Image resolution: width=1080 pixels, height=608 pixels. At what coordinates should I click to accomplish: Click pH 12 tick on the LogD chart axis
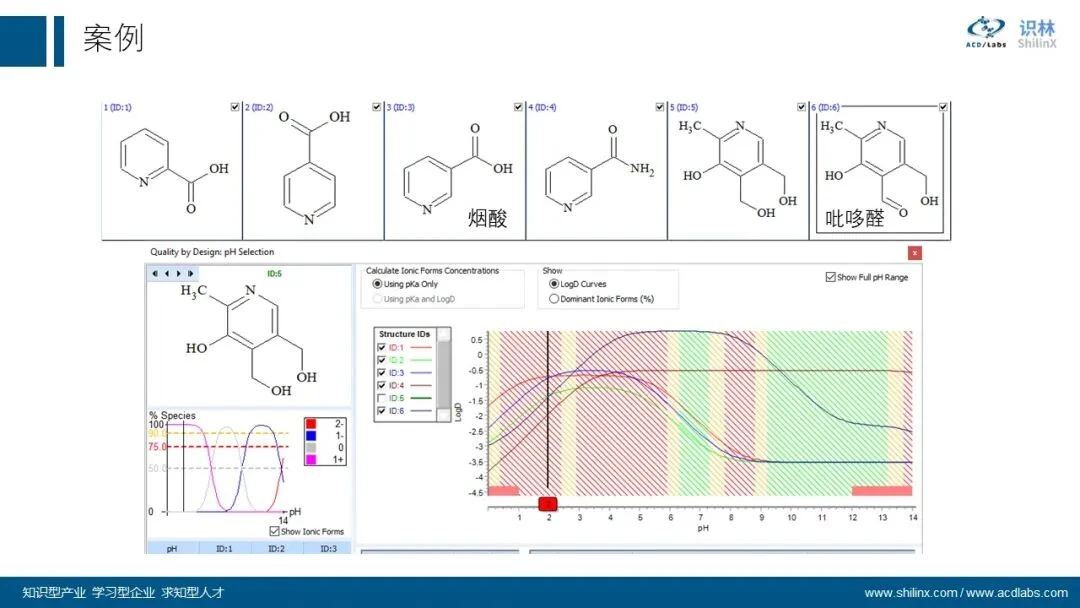coord(852,517)
